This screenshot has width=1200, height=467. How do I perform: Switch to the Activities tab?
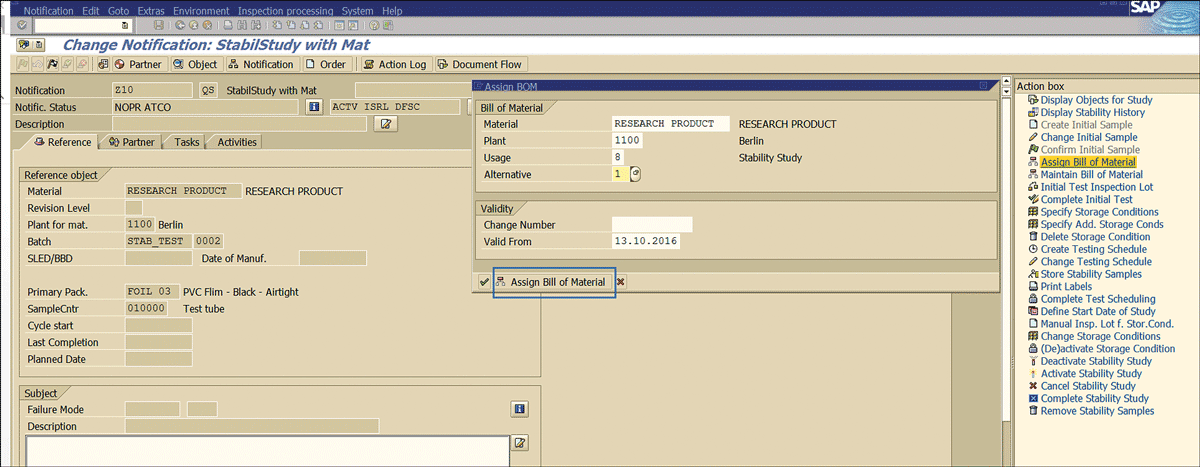coord(236,142)
